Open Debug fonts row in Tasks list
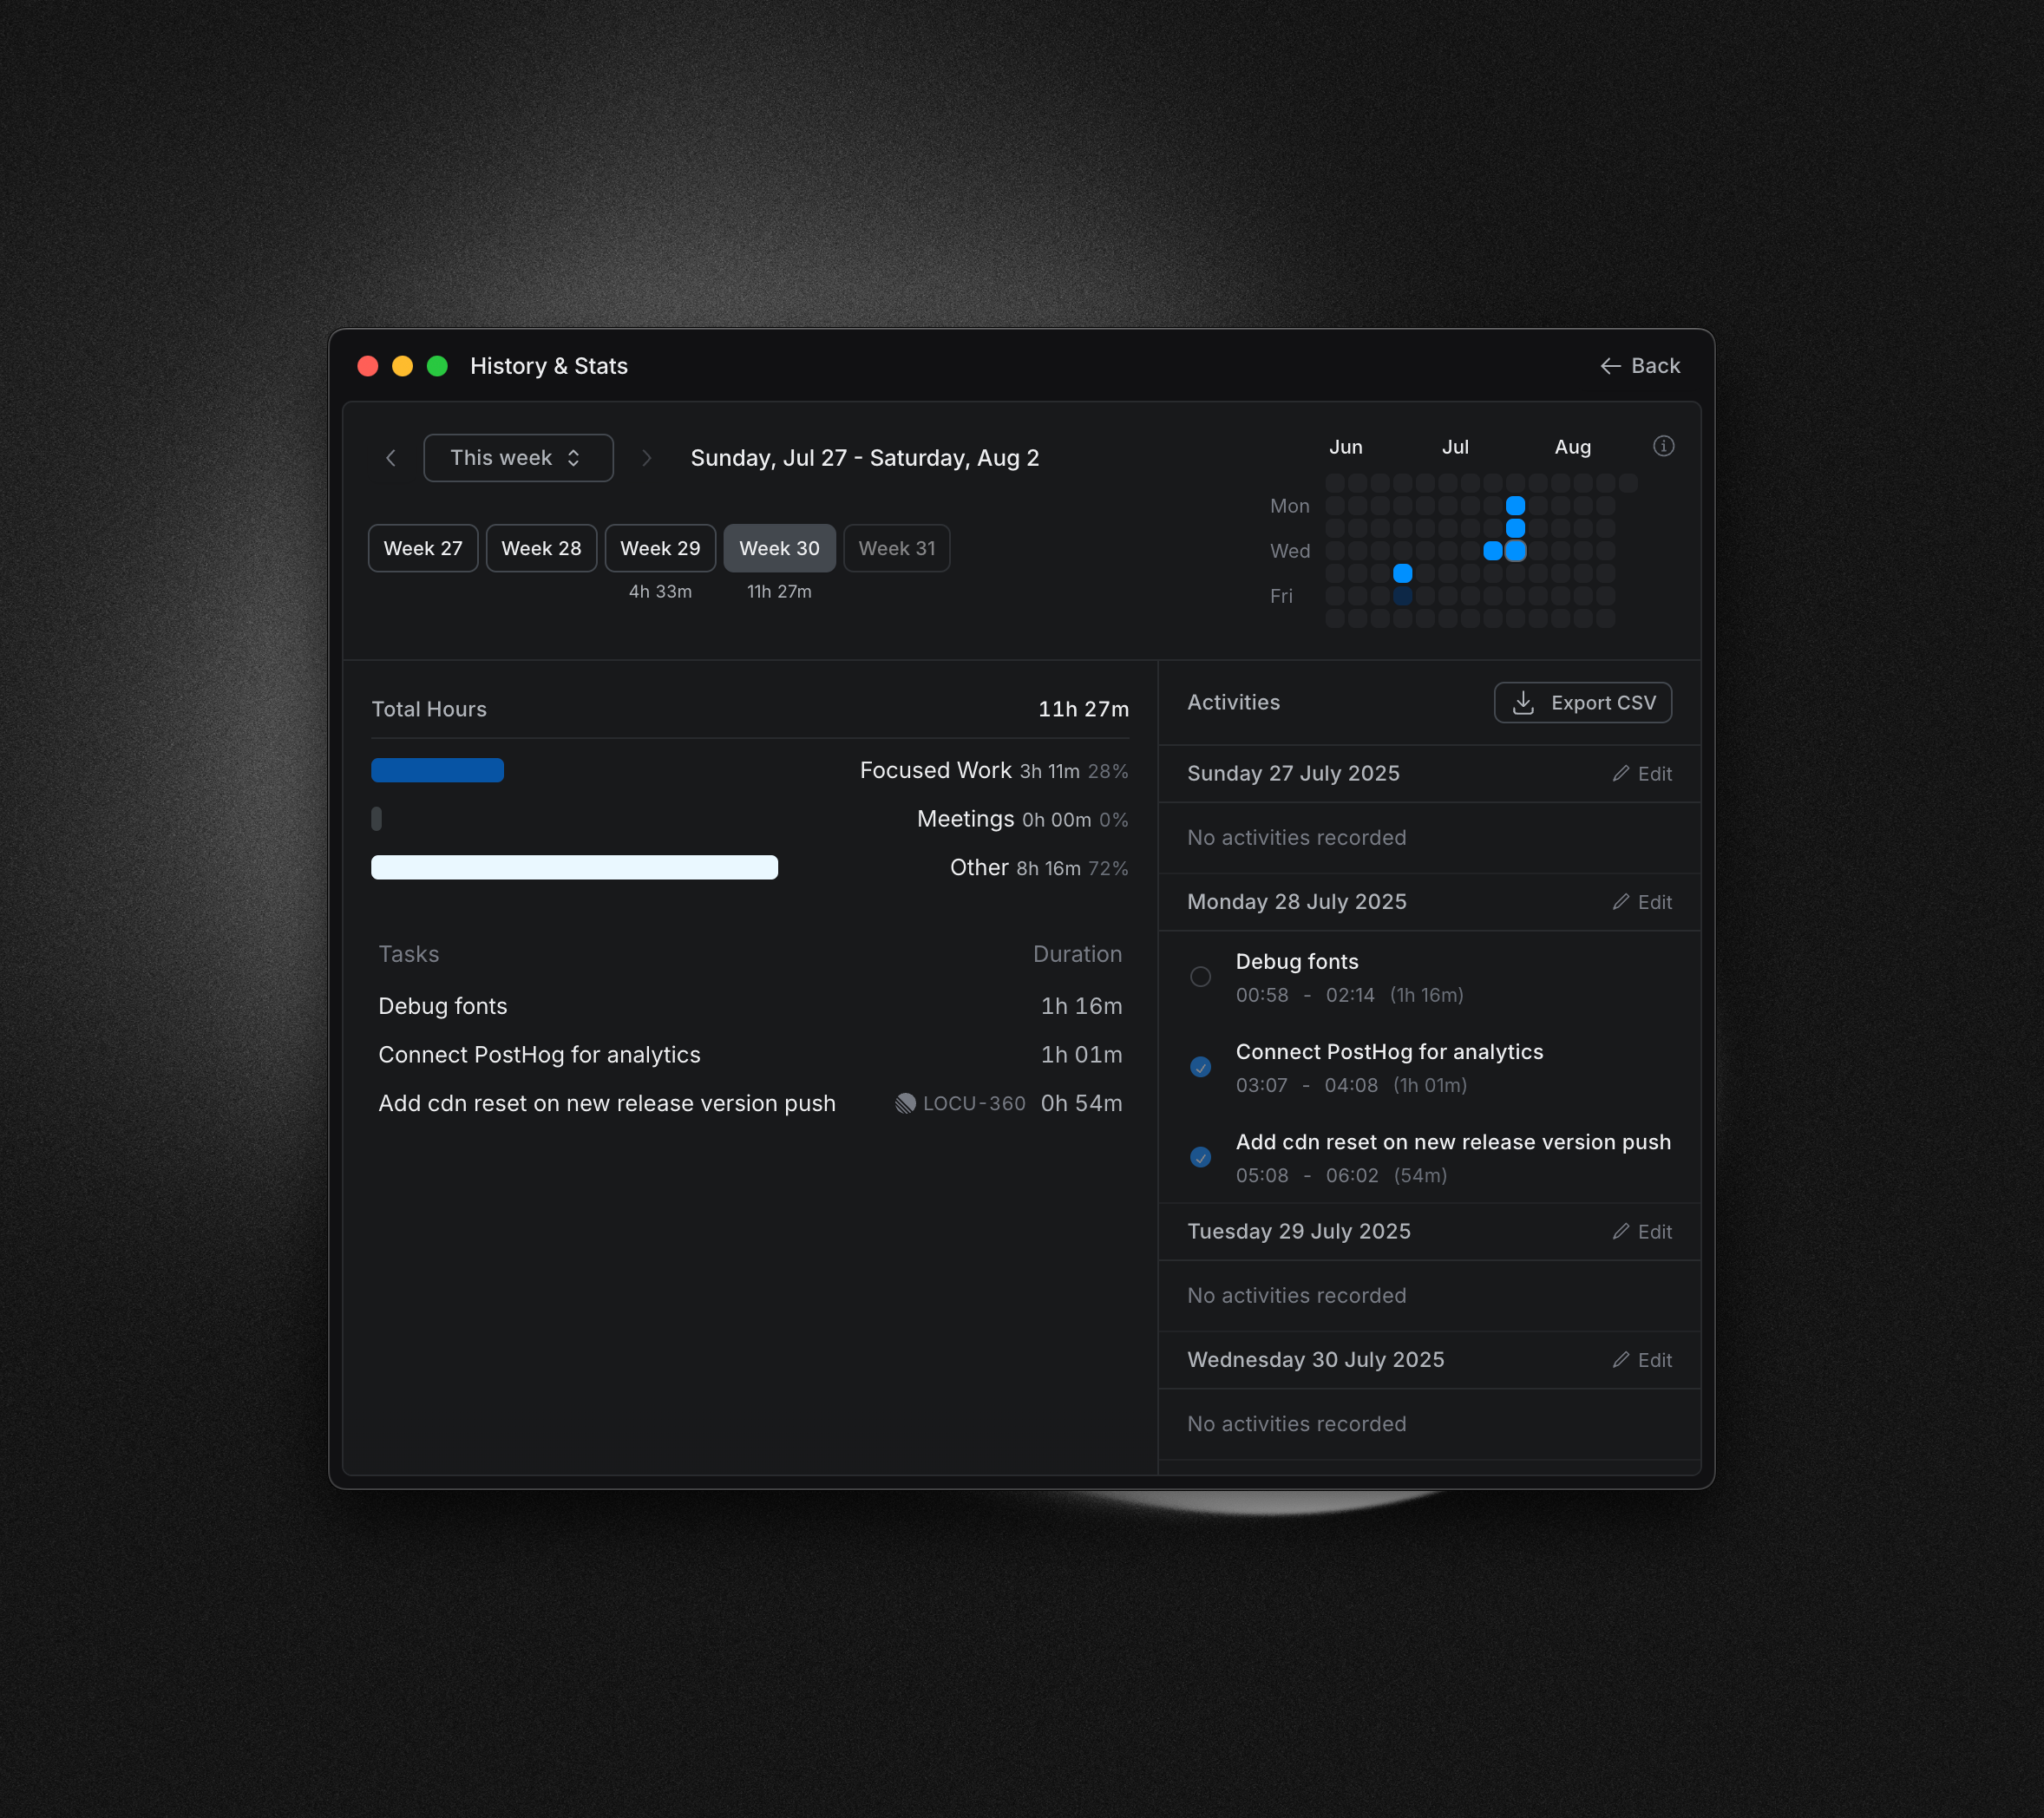This screenshot has width=2044, height=1818. [443, 1006]
